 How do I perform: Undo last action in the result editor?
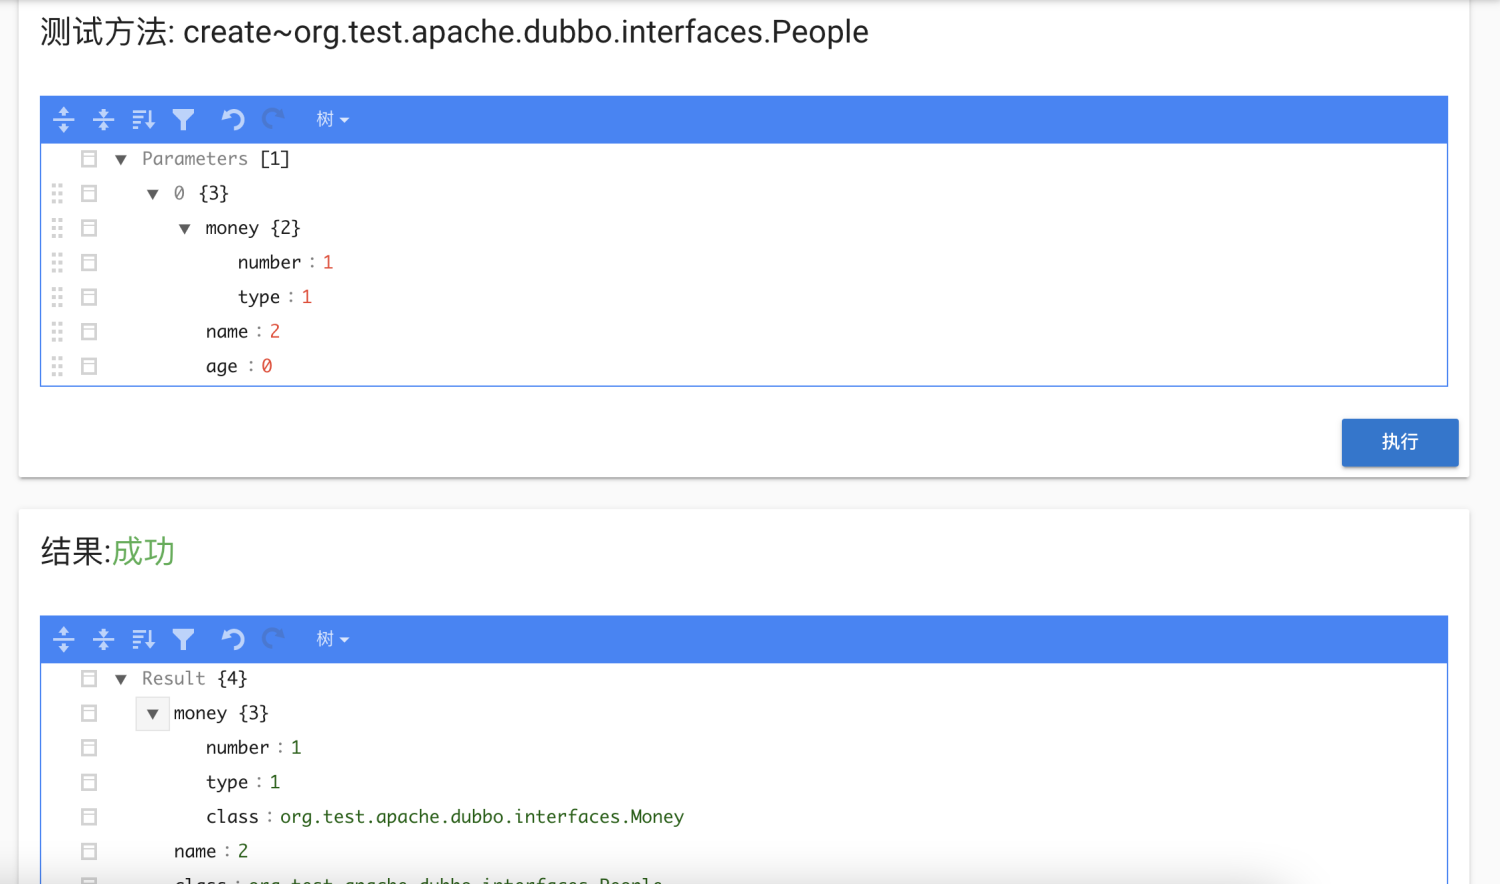coord(233,639)
